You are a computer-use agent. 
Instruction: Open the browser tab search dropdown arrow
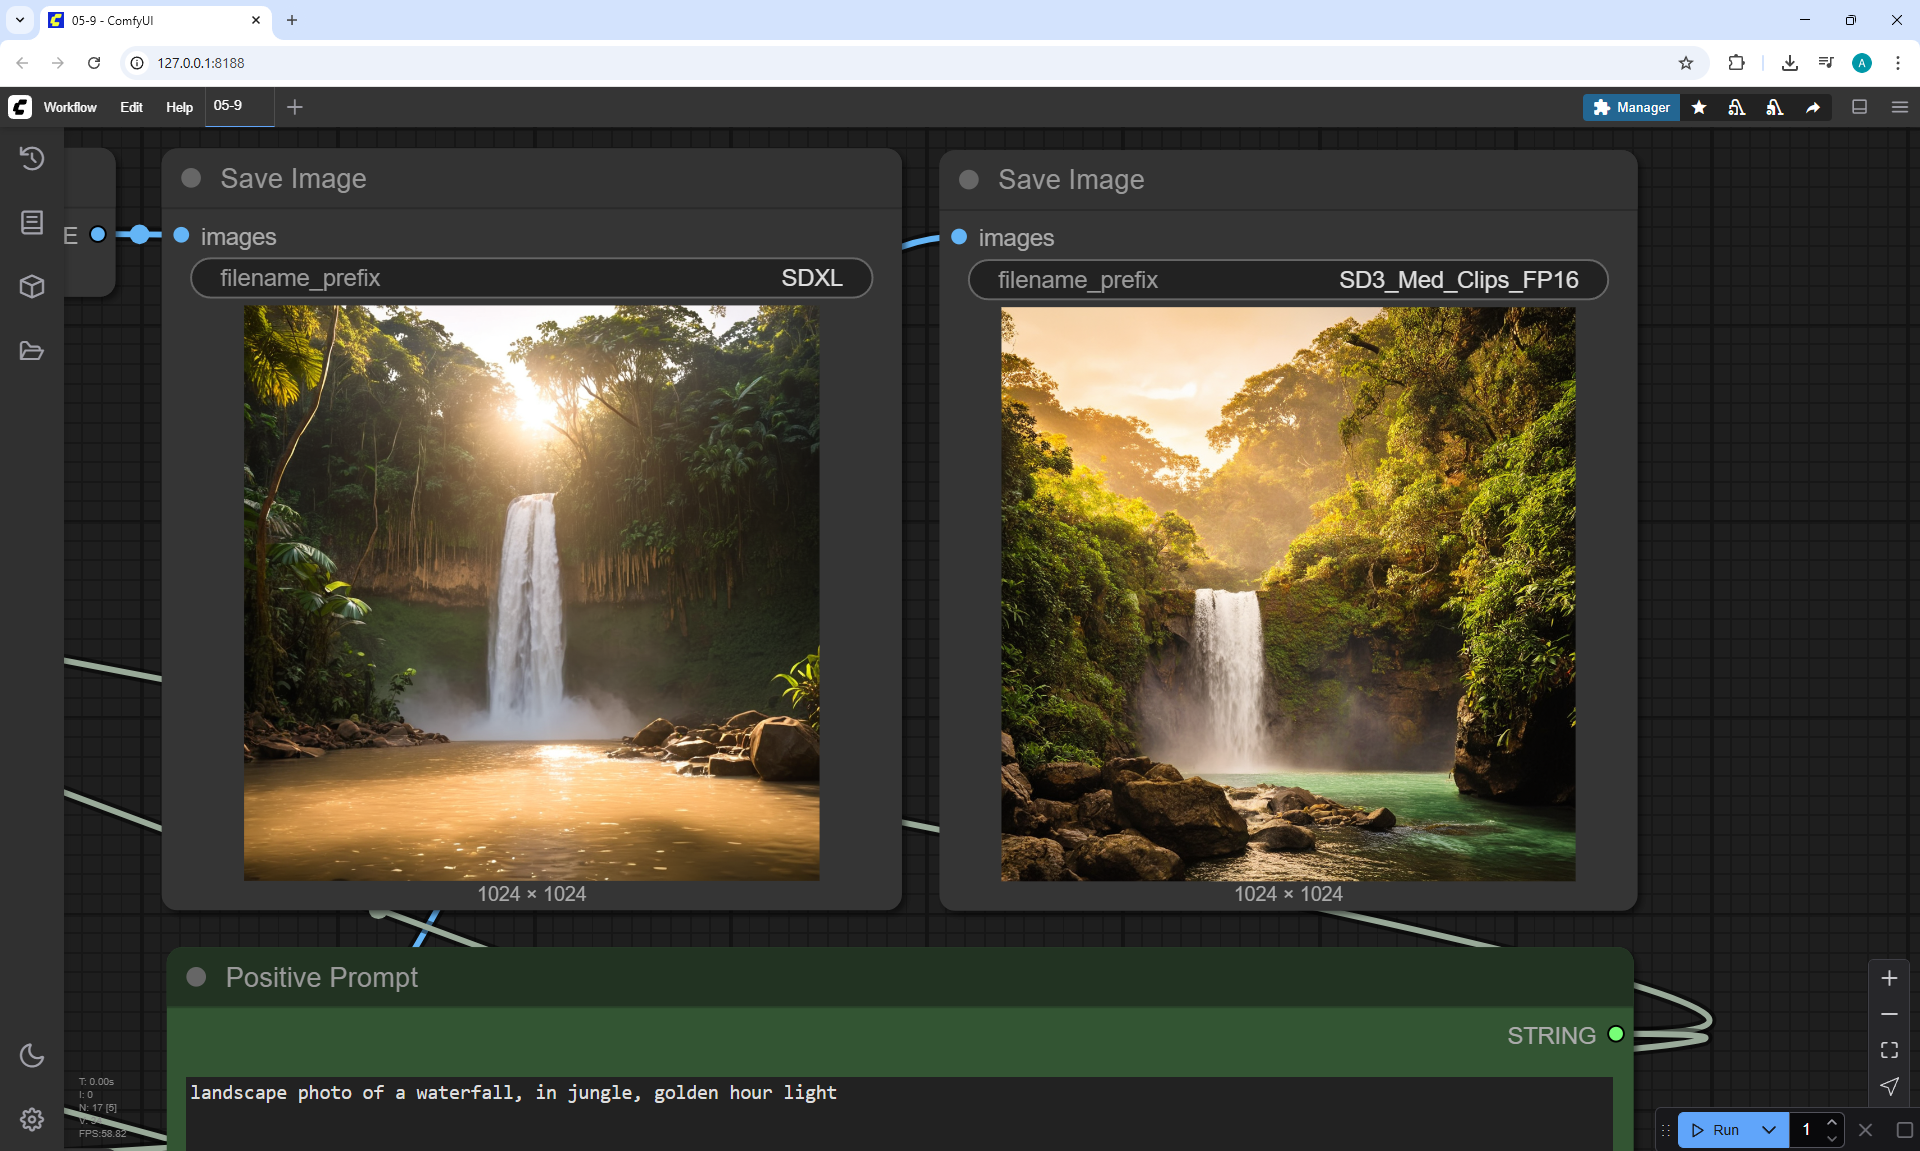pyautogui.click(x=20, y=20)
